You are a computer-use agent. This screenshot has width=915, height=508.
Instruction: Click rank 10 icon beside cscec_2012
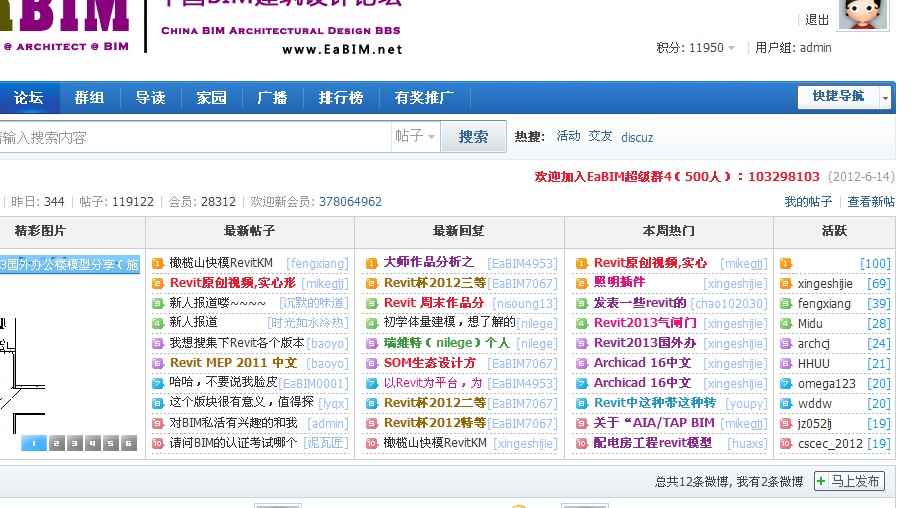pyautogui.click(x=786, y=443)
